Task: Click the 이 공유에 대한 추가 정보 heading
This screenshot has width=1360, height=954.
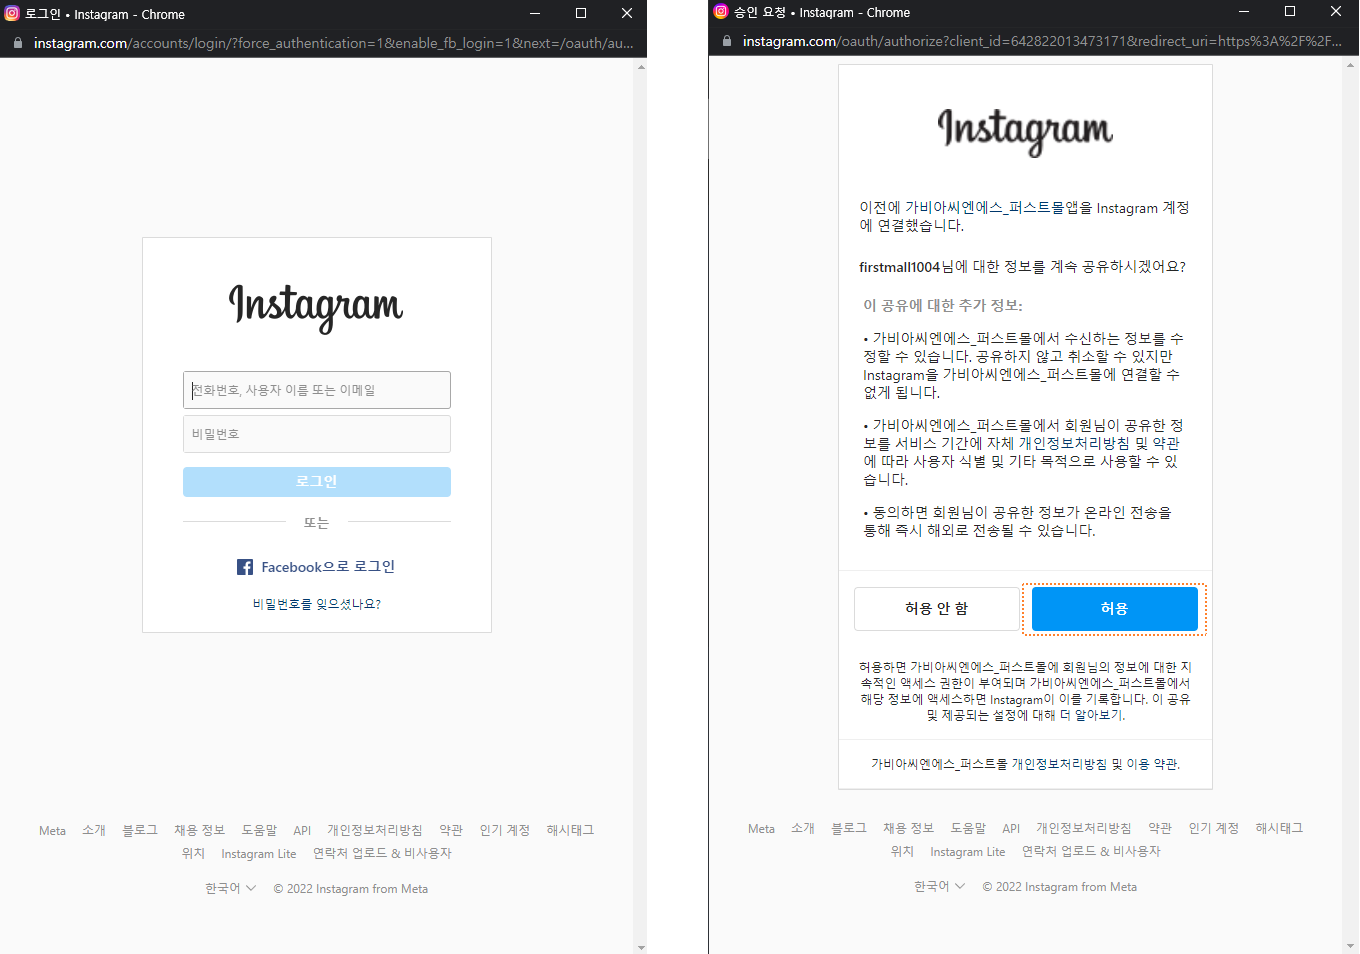Action: 943,306
